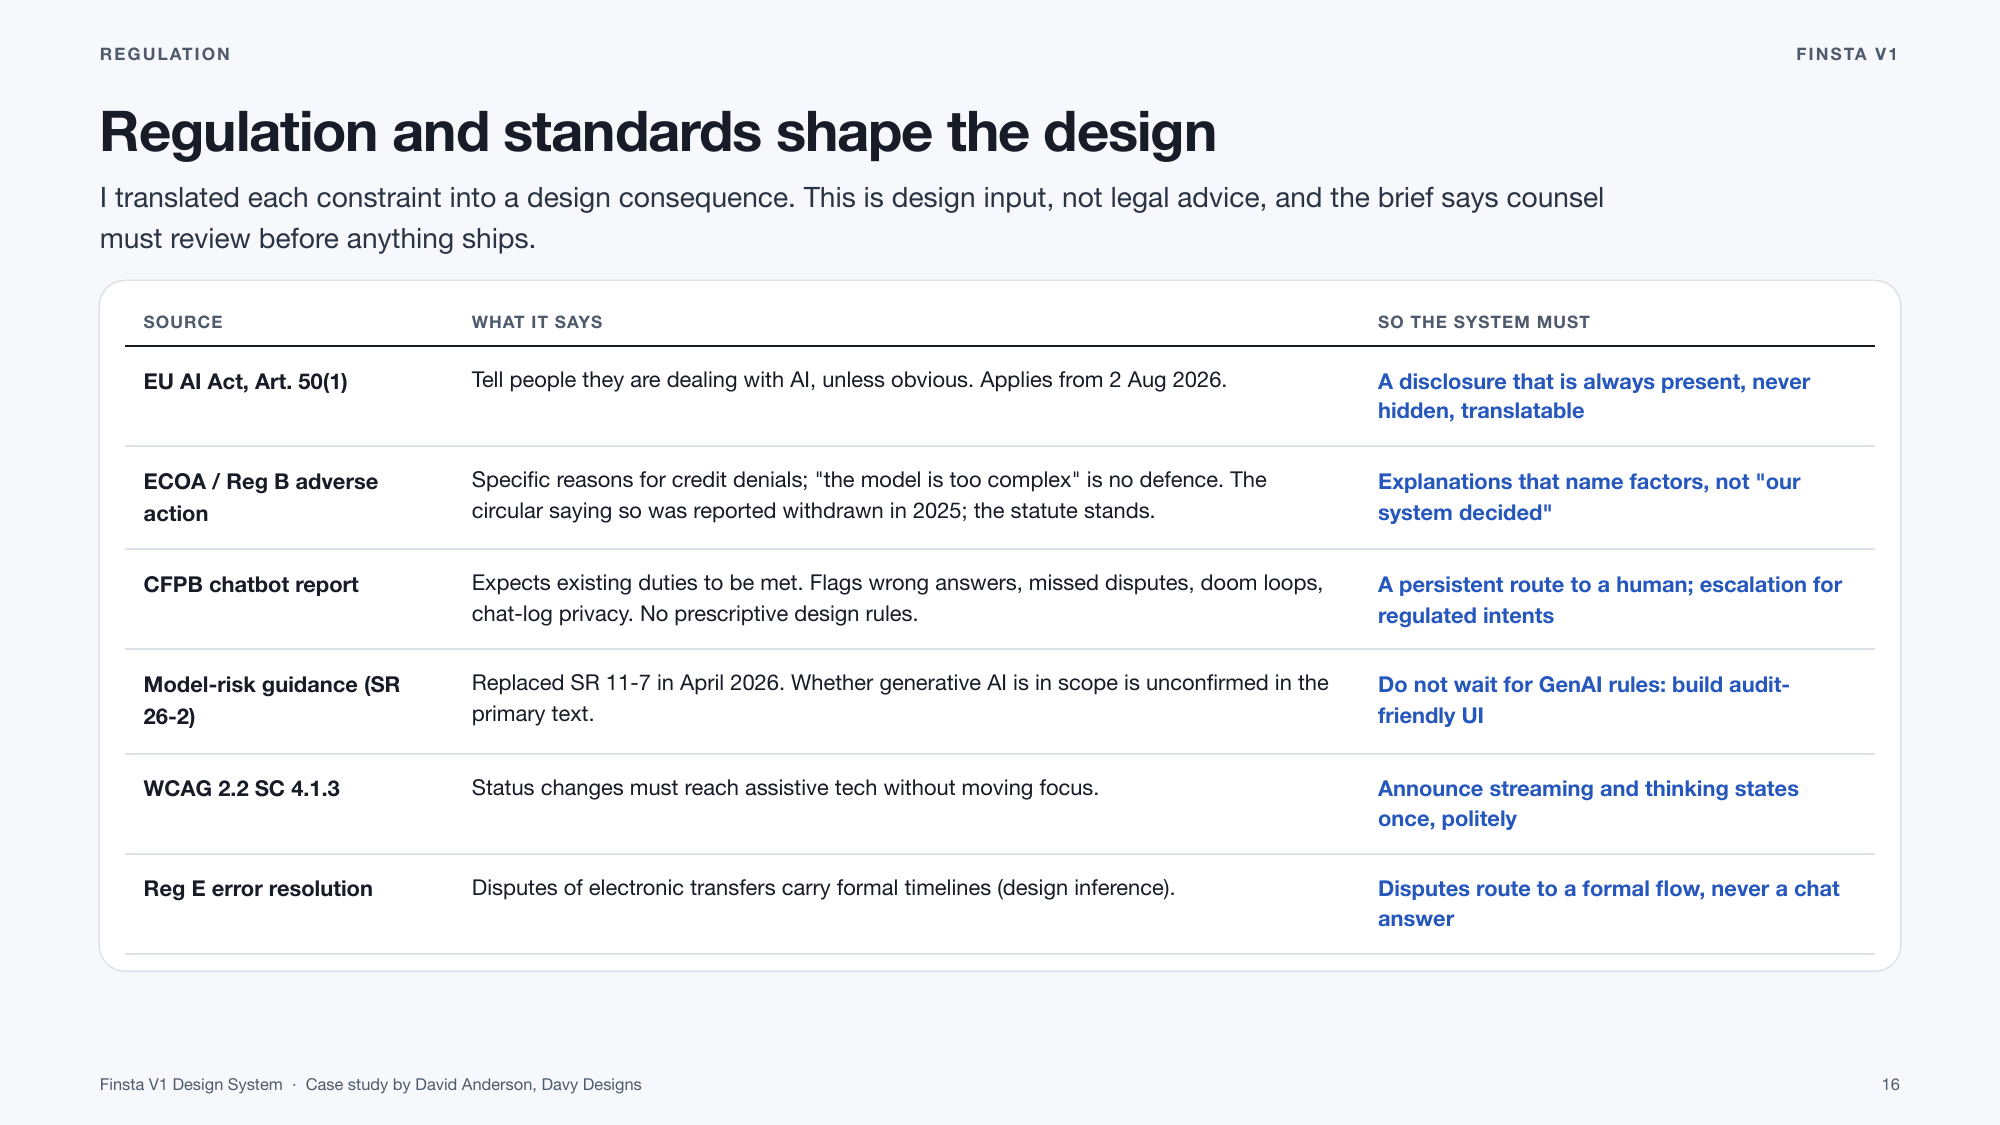
Task: Select the 'Model-risk guidance (SR 26-2)' cell
Action: click(x=272, y=700)
